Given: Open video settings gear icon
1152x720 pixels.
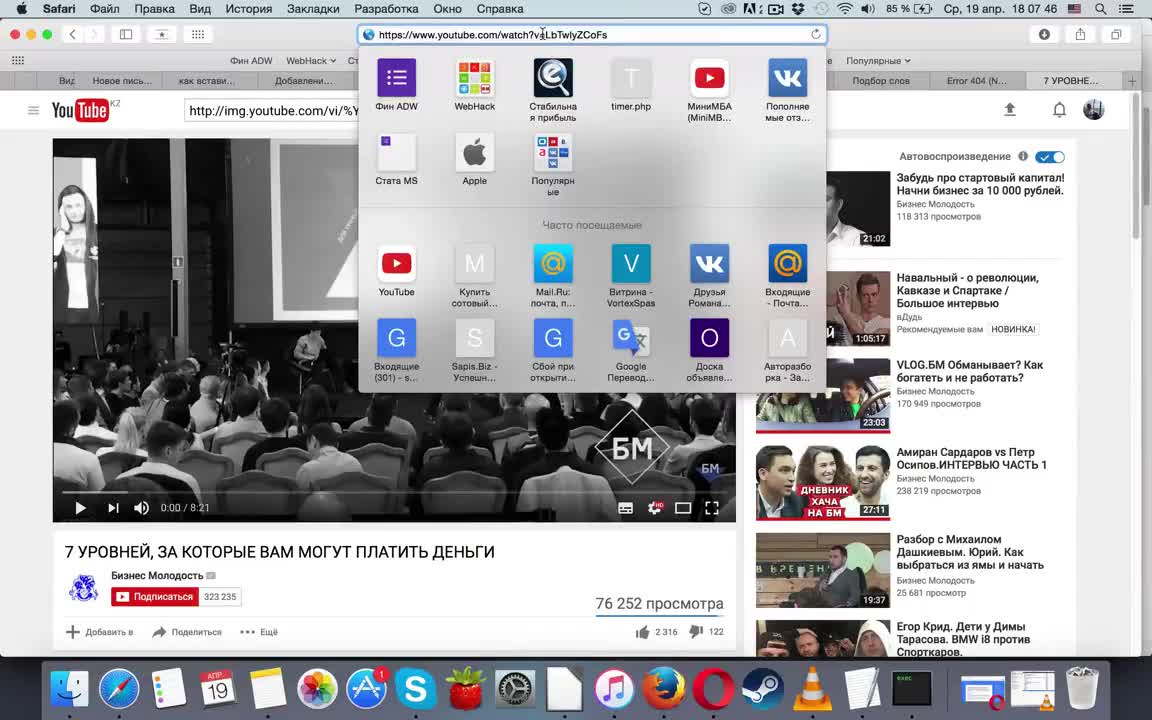Looking at the screenshot, I should coord(655,508).
